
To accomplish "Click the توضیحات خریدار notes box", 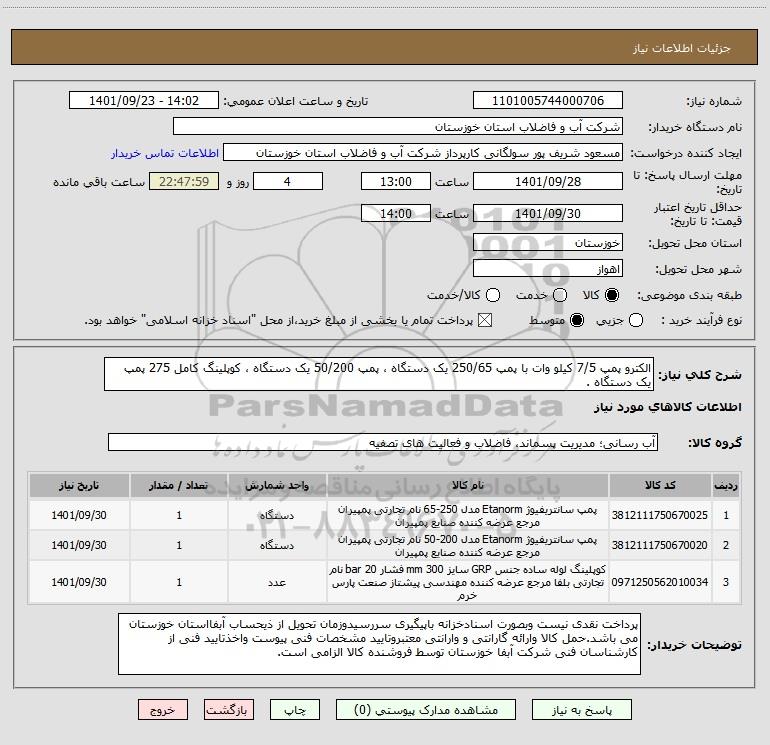I will [379, 643].
